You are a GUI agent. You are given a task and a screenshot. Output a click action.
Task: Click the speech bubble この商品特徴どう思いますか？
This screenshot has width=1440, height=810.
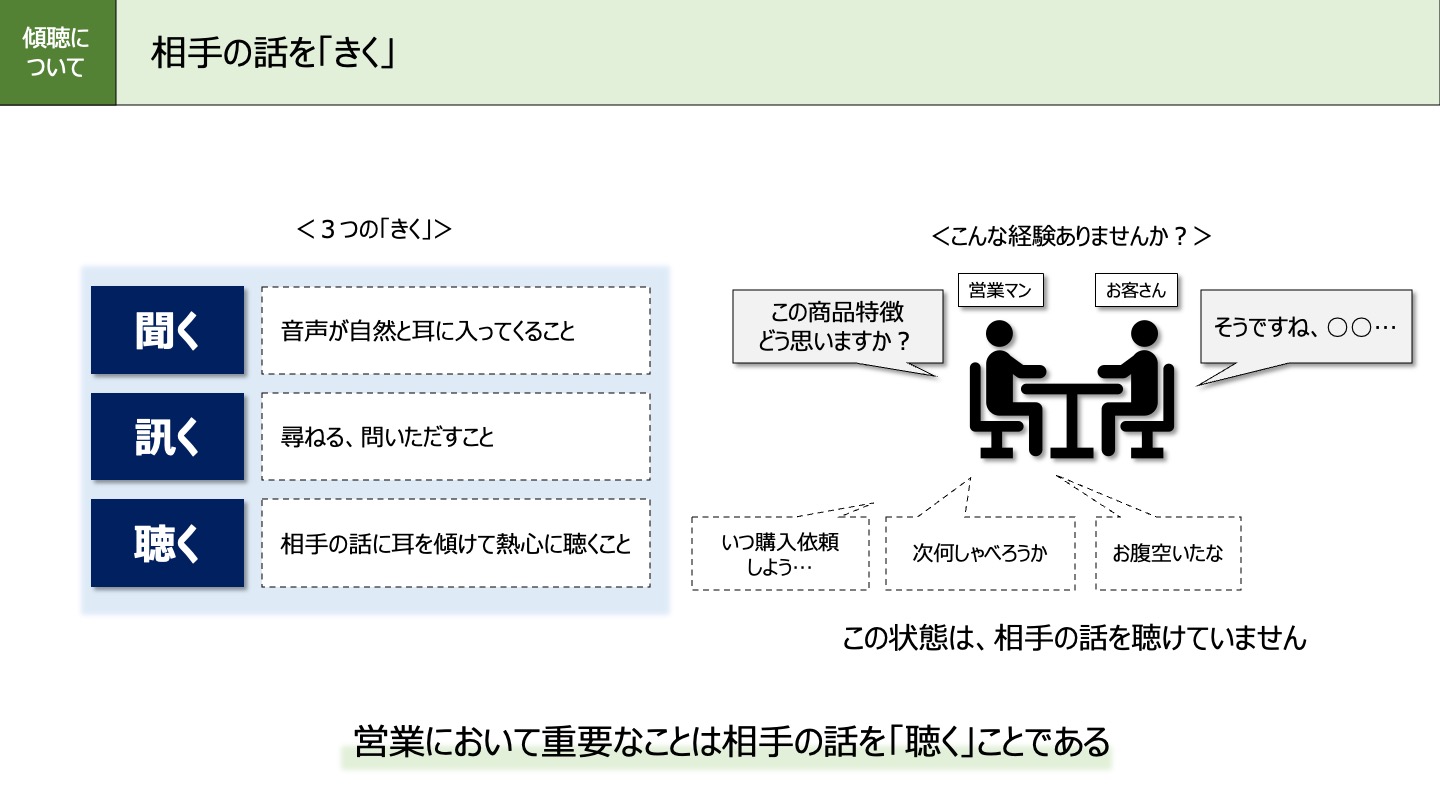coord(838,328)
